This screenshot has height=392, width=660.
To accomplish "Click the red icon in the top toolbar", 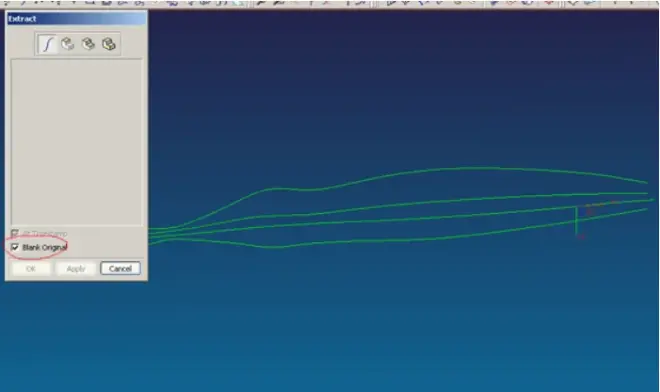I will click(x=549, y=3).
